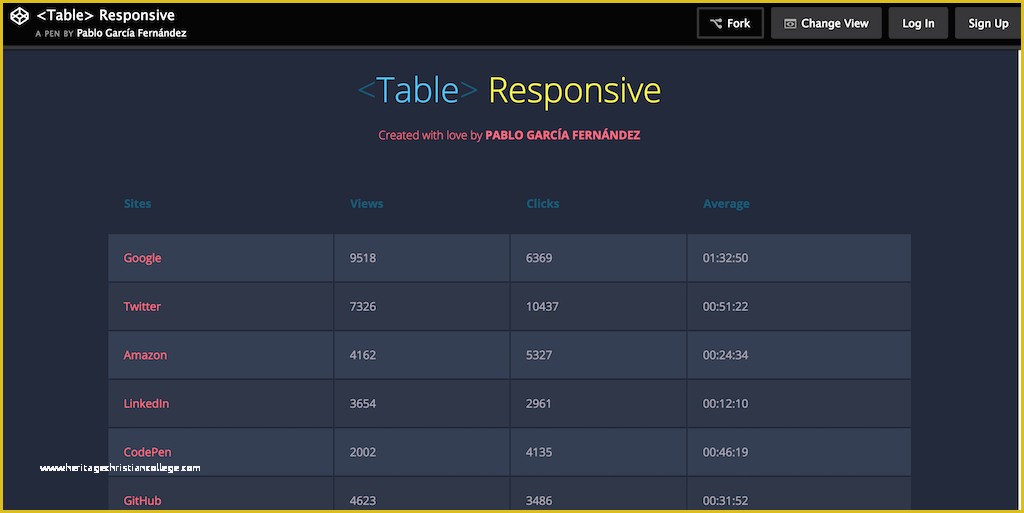Click the Average column header
The width and height of the screenshot is (1024, 513).
[726, 204]
